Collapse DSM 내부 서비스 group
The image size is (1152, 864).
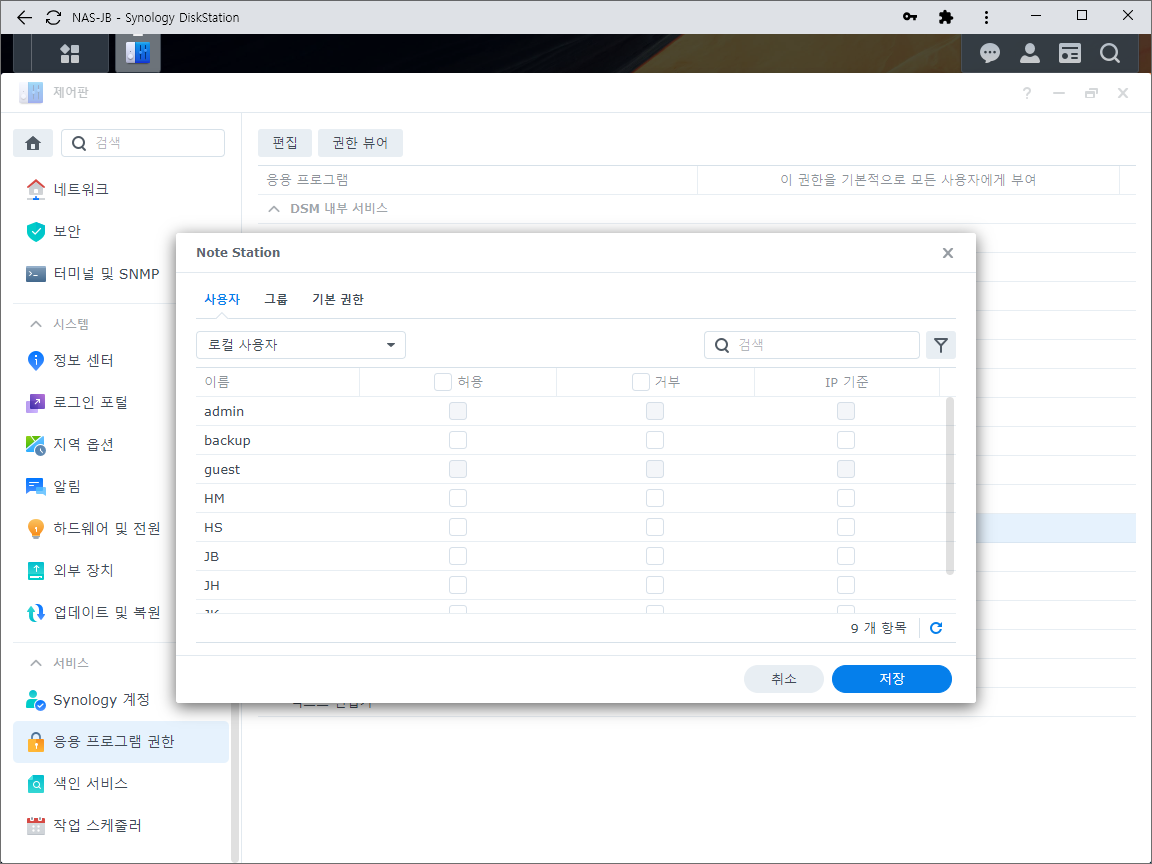pyautogui.click(x=274, y=209)
